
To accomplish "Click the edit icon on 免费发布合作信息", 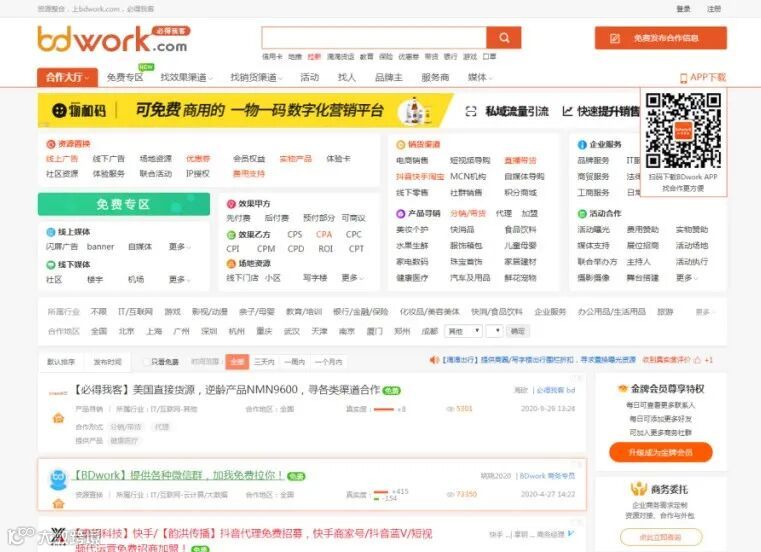I will (614, 38).
